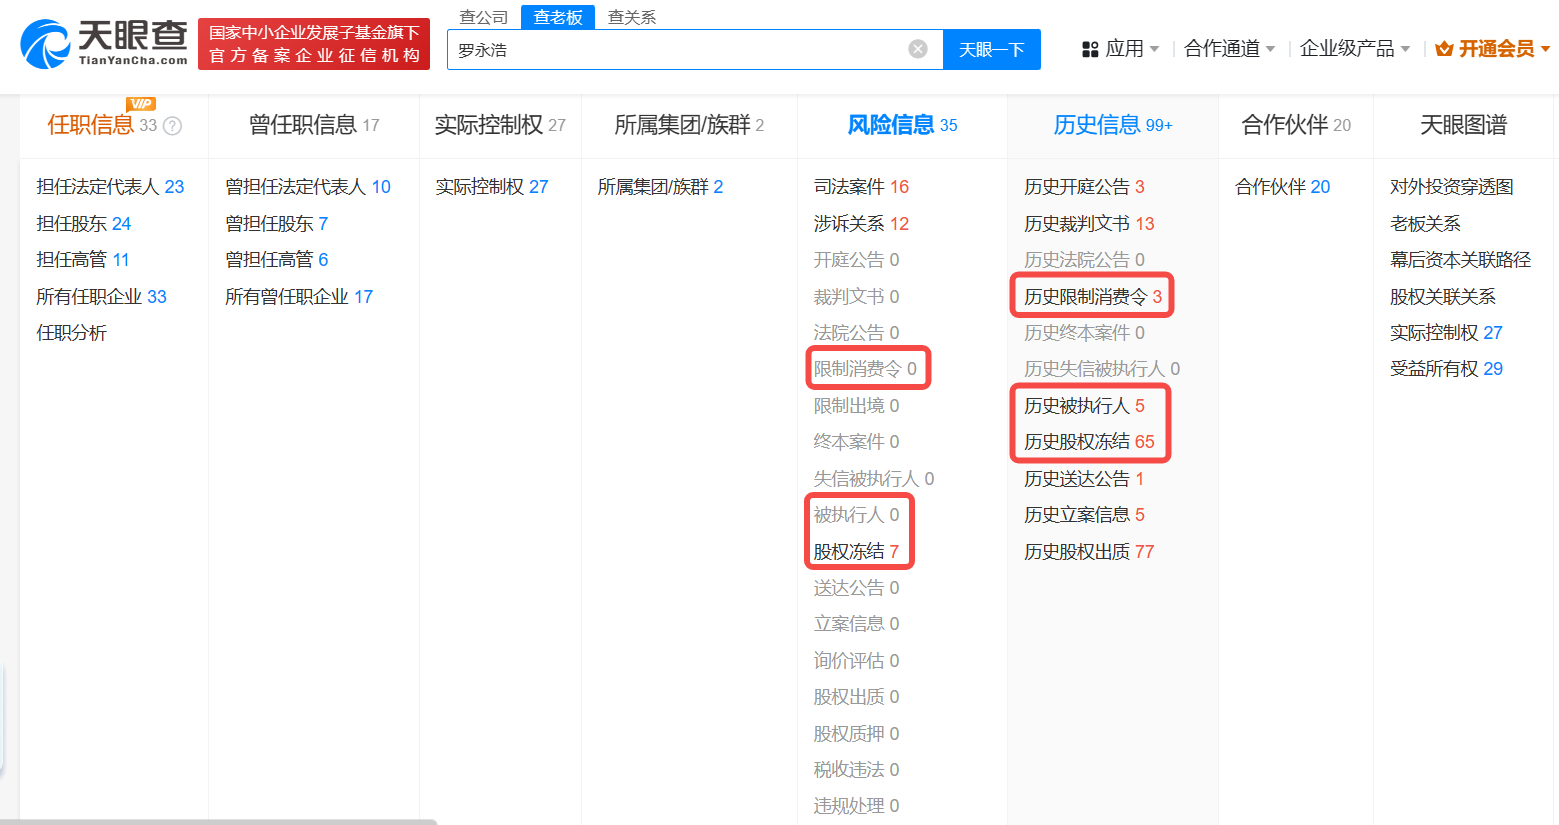This screenshot has height=825, width=1559.
Task: Click the 历史限制消费令 3 link
Action: coord(1090,295)
